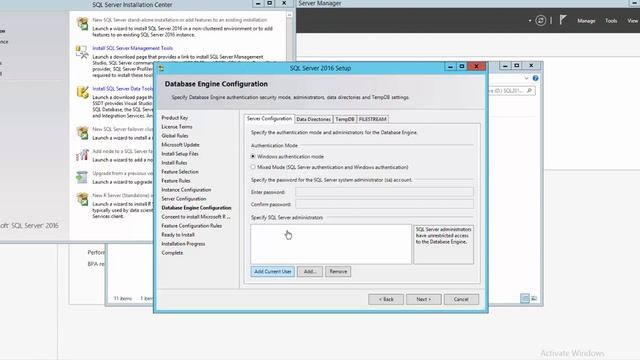Screen dimensions: 640x360
Task: Switch to the Data Directories tab
Action: tap(313, 119)
